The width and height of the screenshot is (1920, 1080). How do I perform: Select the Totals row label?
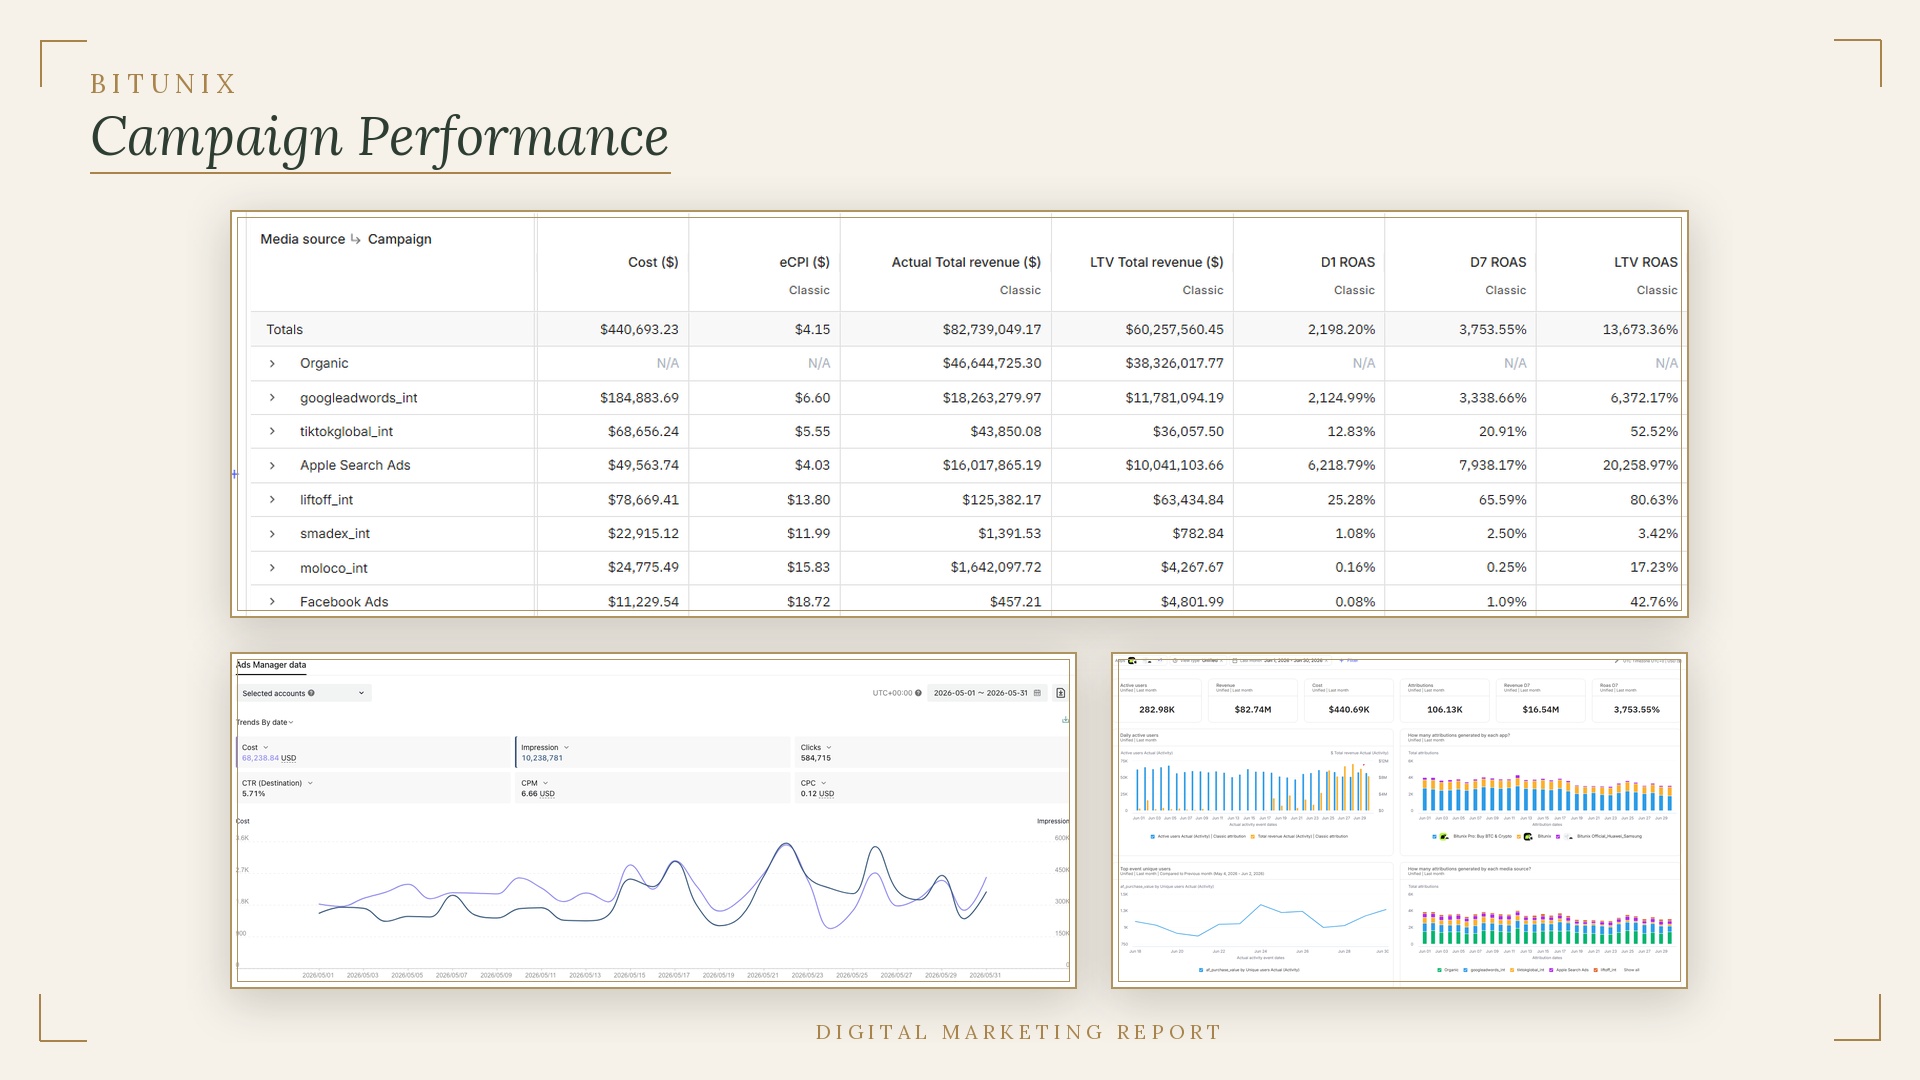point(284,330)
